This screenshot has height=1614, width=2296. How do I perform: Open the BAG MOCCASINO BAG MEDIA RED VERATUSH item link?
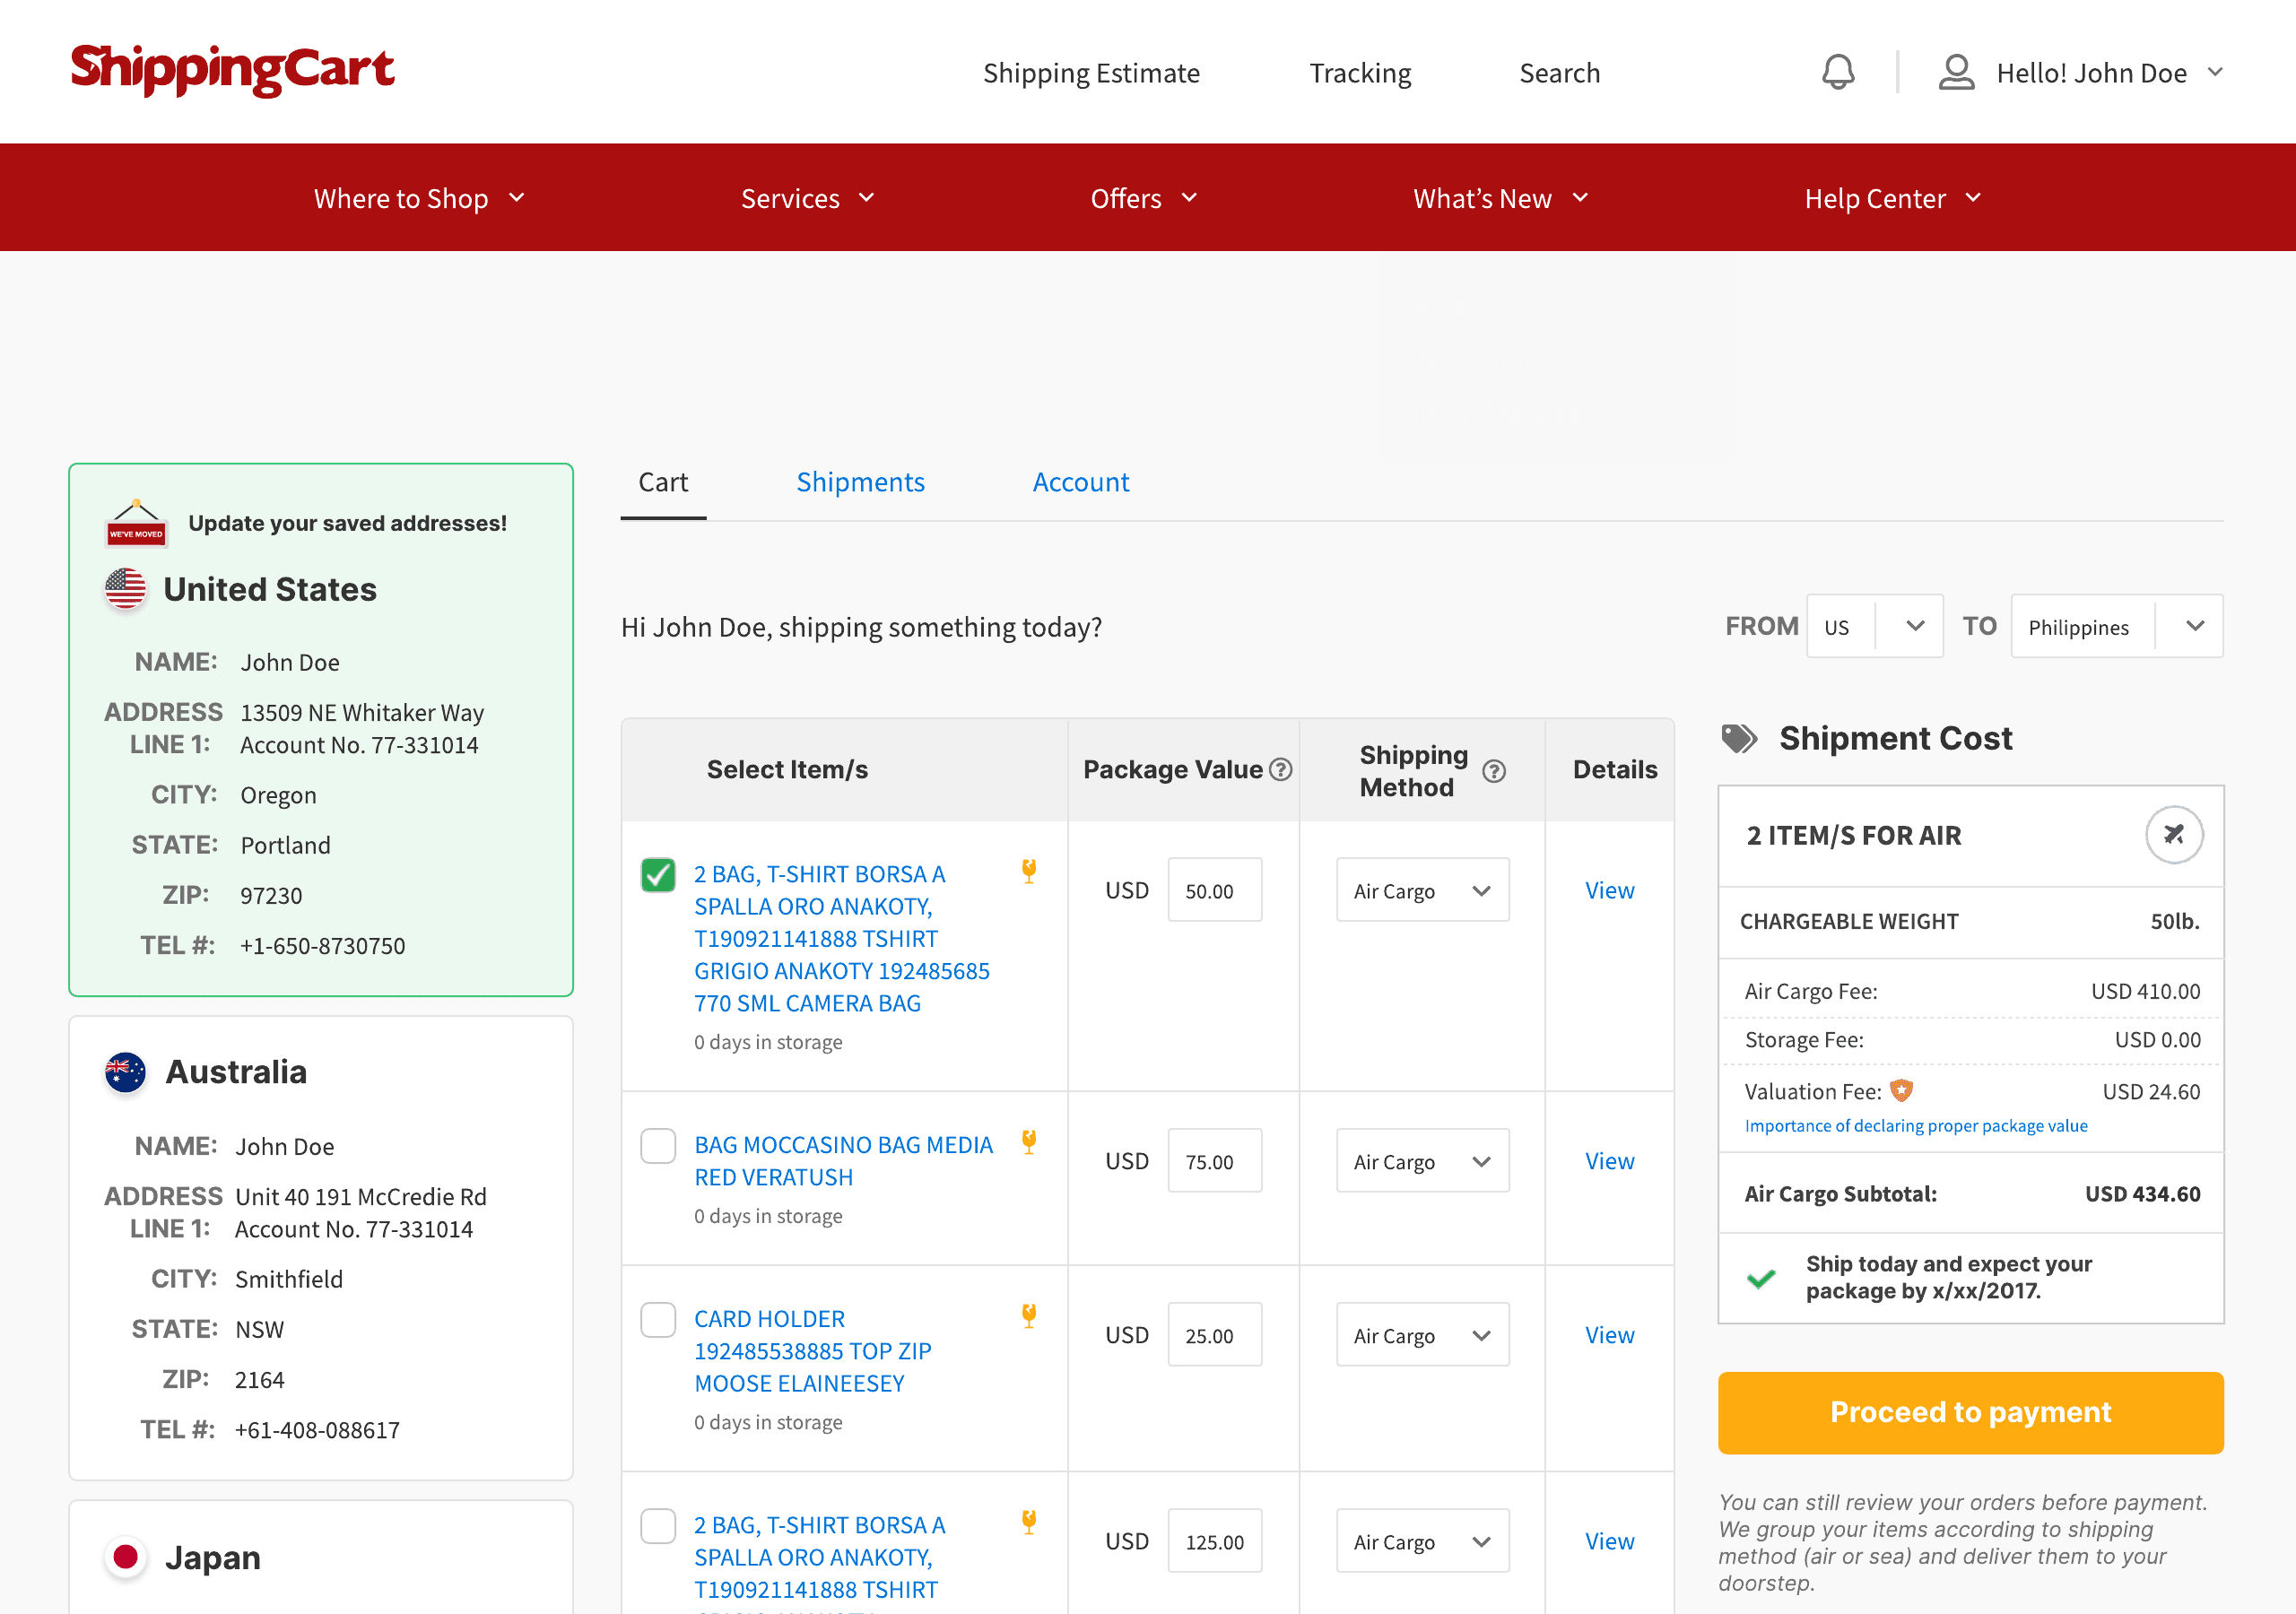[843, 1160]
